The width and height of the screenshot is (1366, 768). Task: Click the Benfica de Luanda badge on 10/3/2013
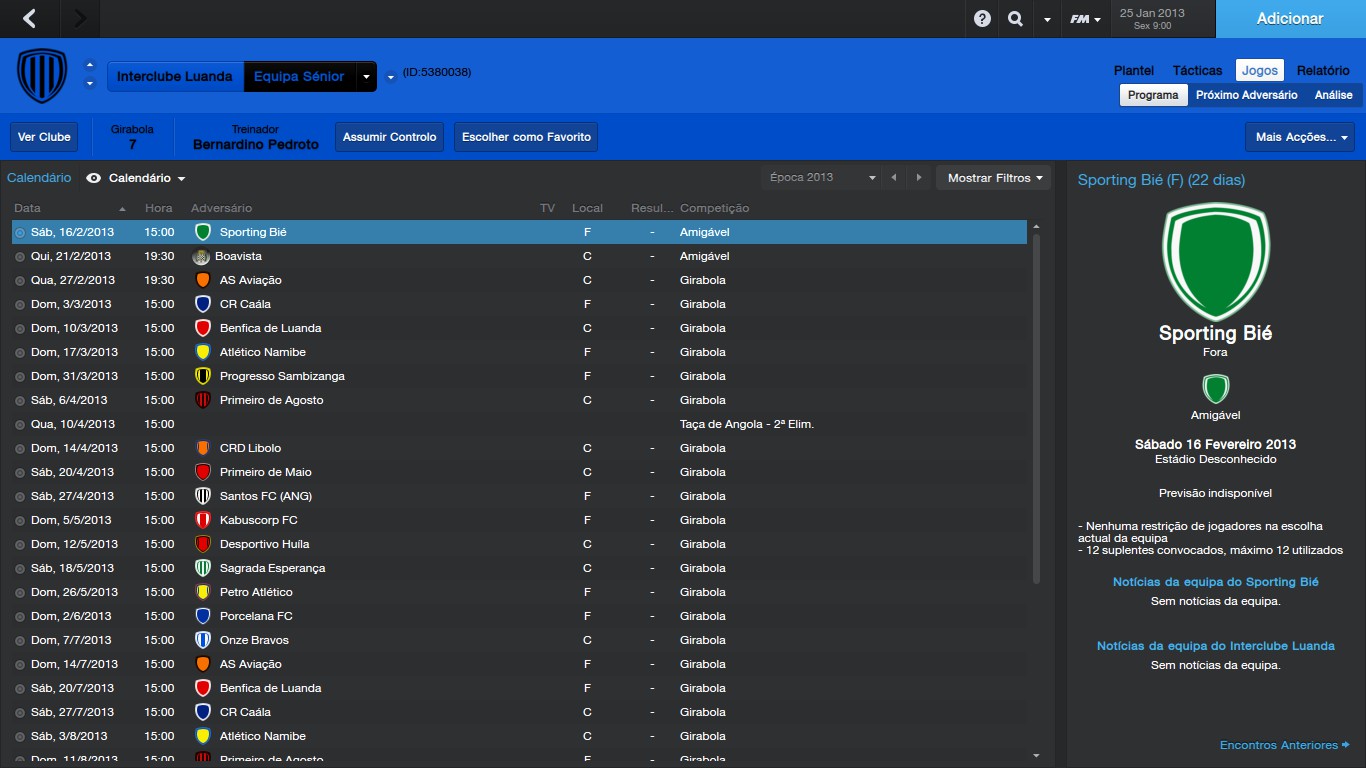click(x=203, y=328)
